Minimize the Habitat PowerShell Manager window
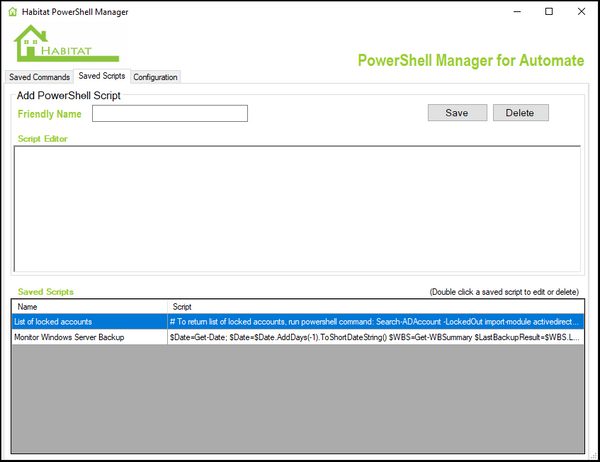 517,11
